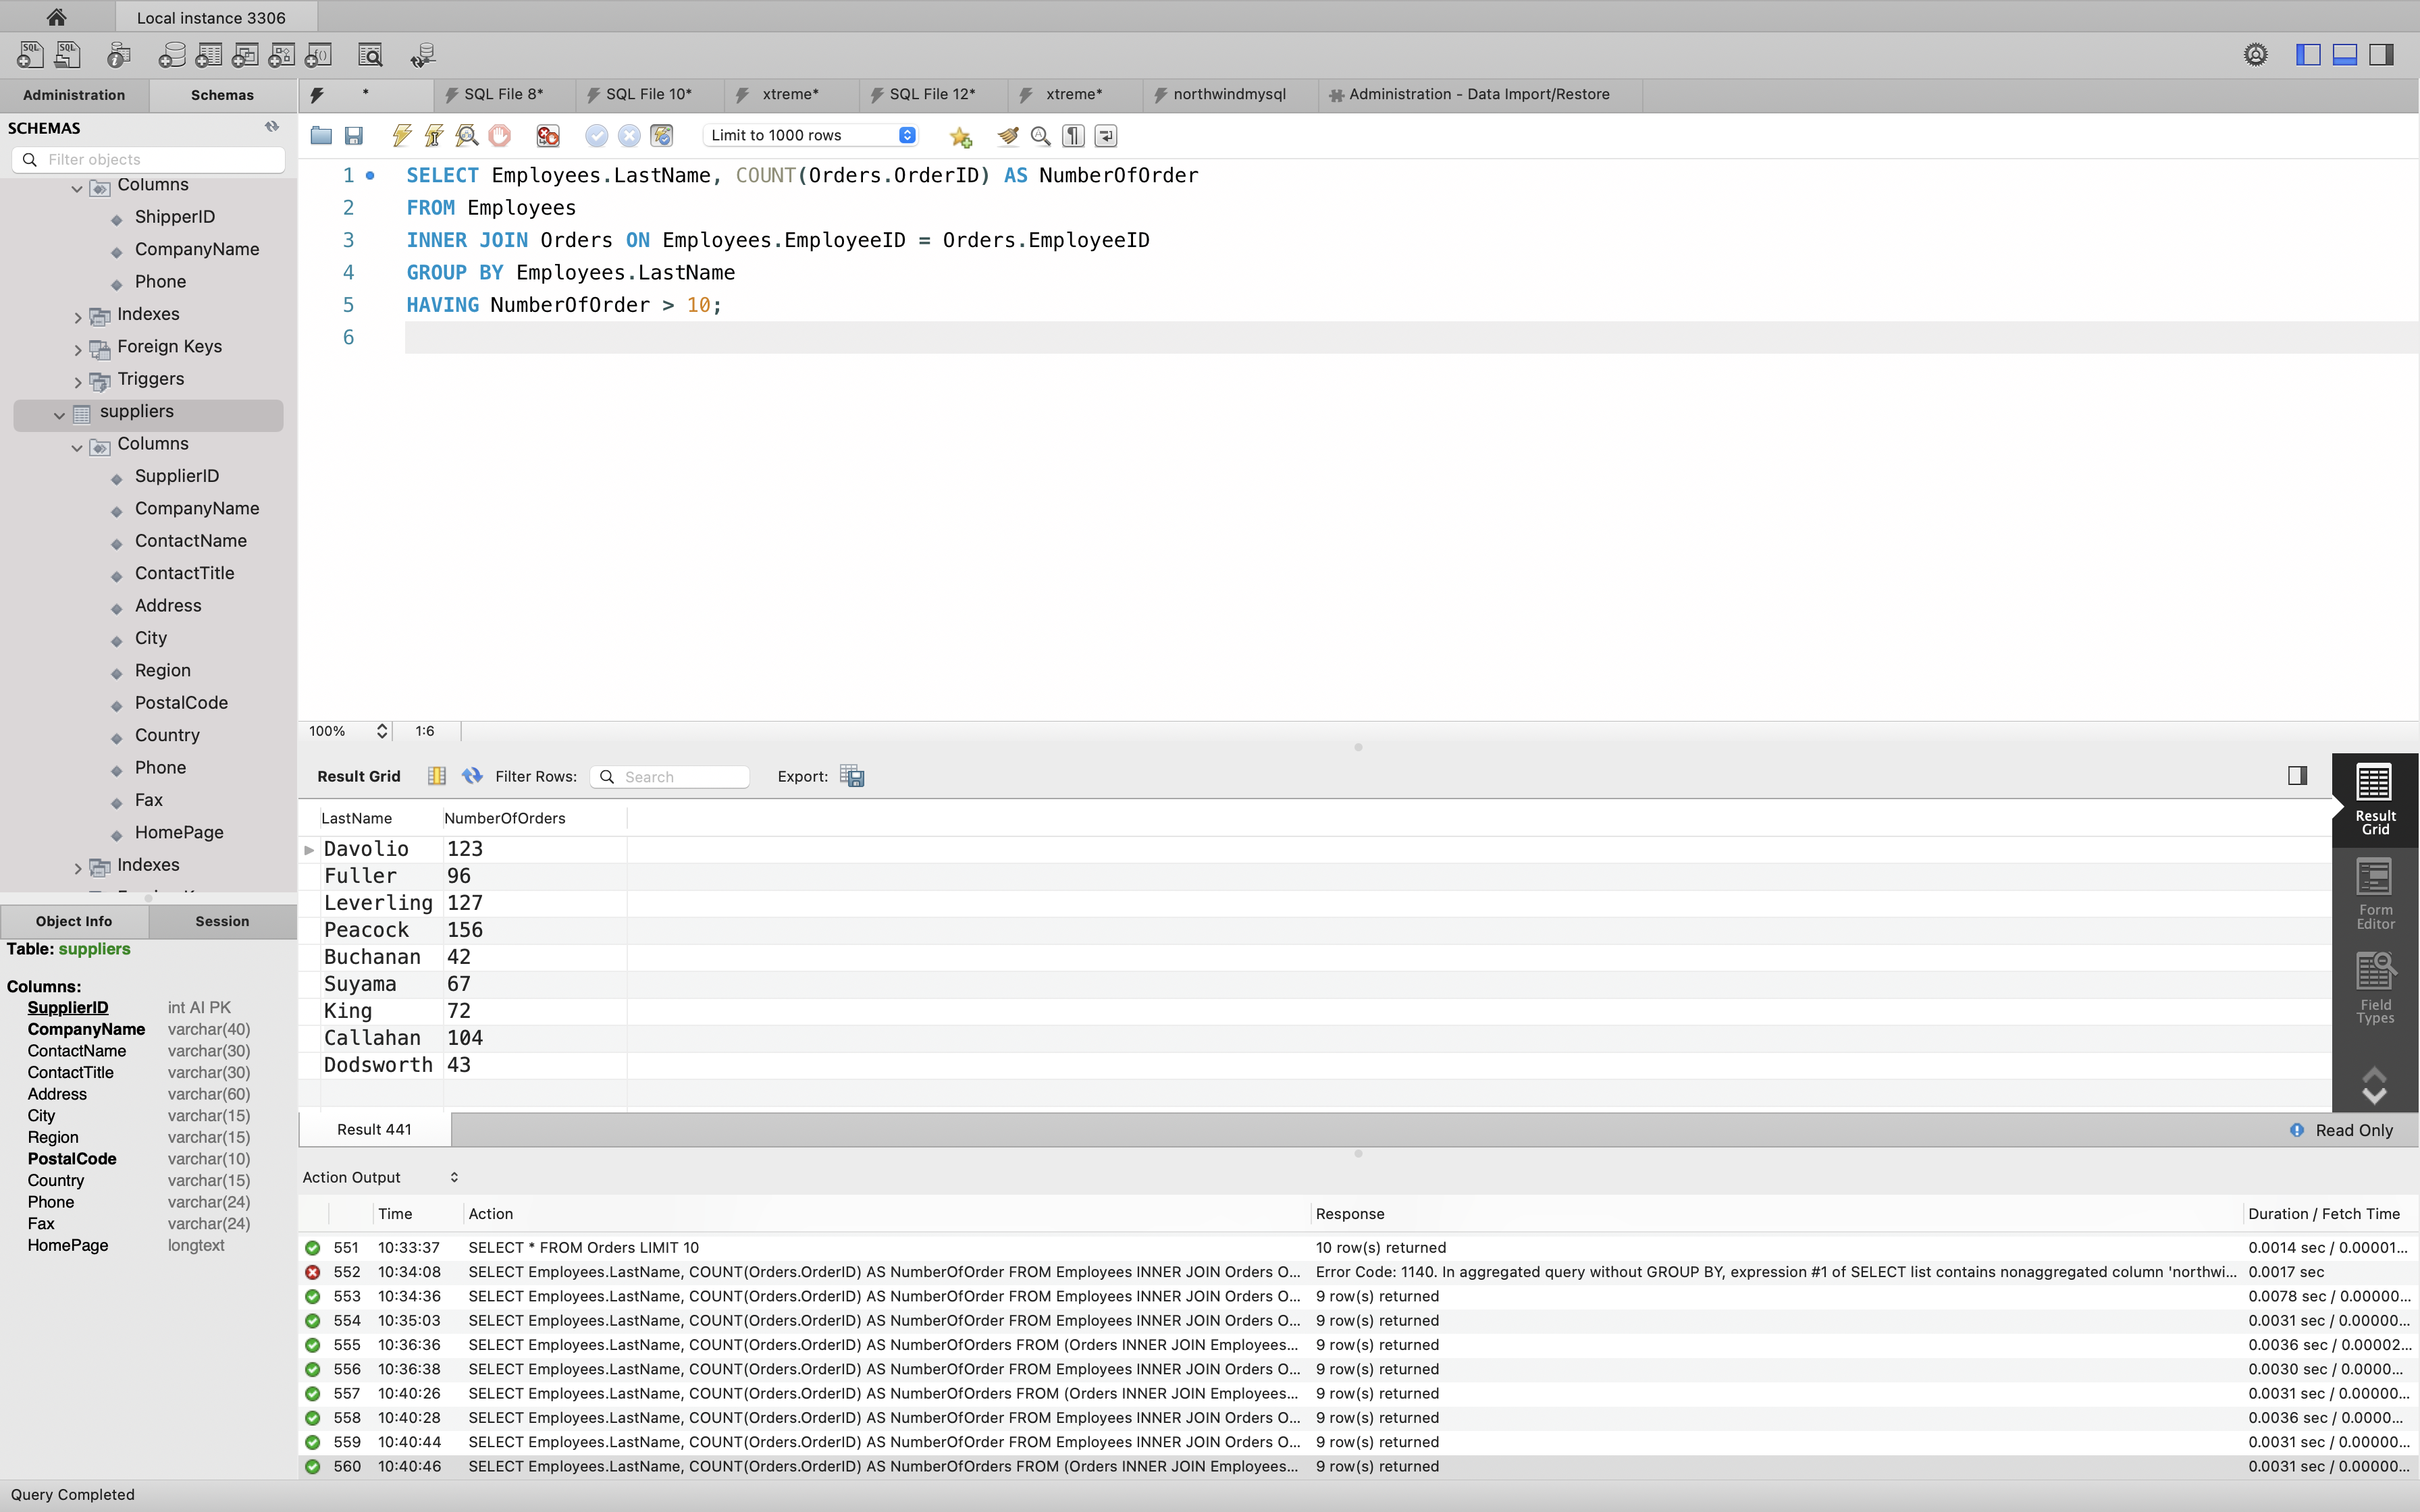Click the red Stop execution hand icon
This screenshot has height=1512, width=2420.
coord(500,135)
